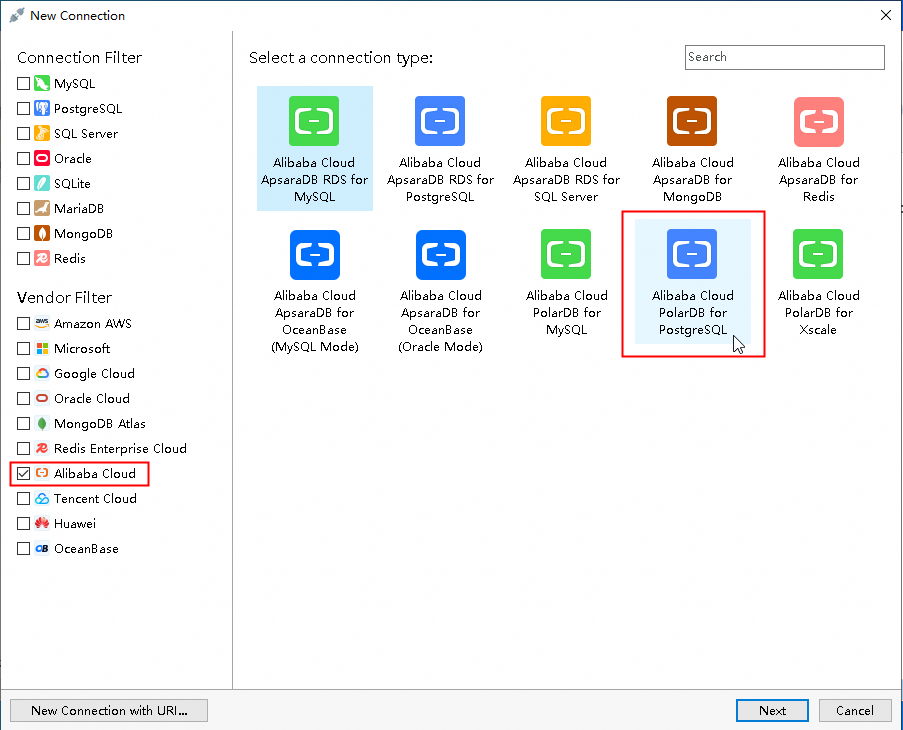Tick the PostgreSQL connection filter checkbox
Image resolution: width=903 pixels, height=730 pixels.
[24, 108]
